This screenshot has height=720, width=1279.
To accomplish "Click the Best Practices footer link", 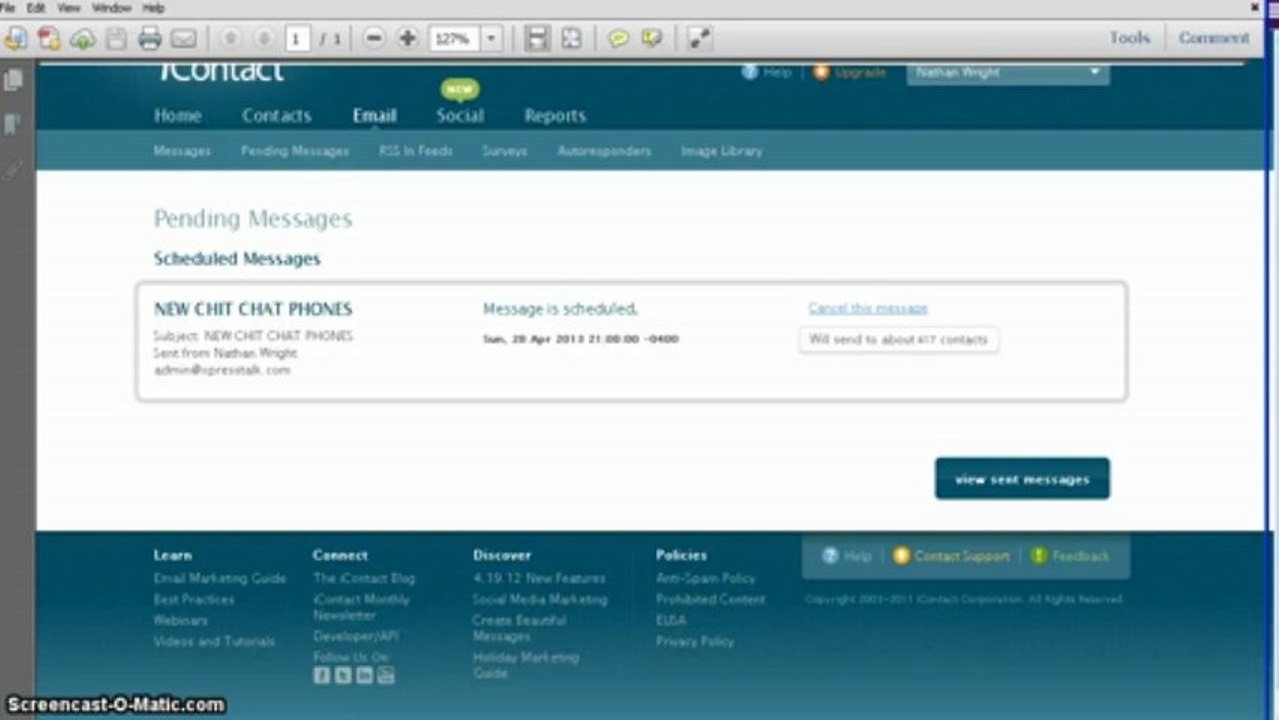I will pyautogui.click(x=194, y=599).
